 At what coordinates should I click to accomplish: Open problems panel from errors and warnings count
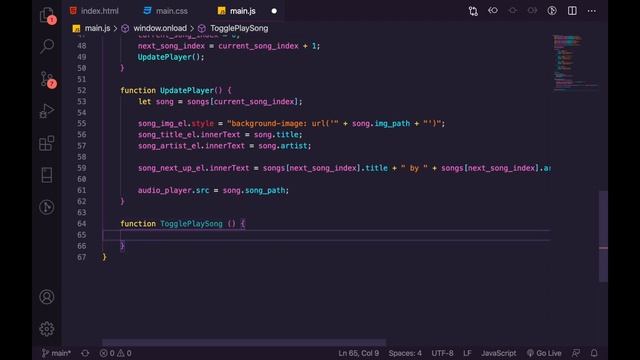[x=116, y=353]
